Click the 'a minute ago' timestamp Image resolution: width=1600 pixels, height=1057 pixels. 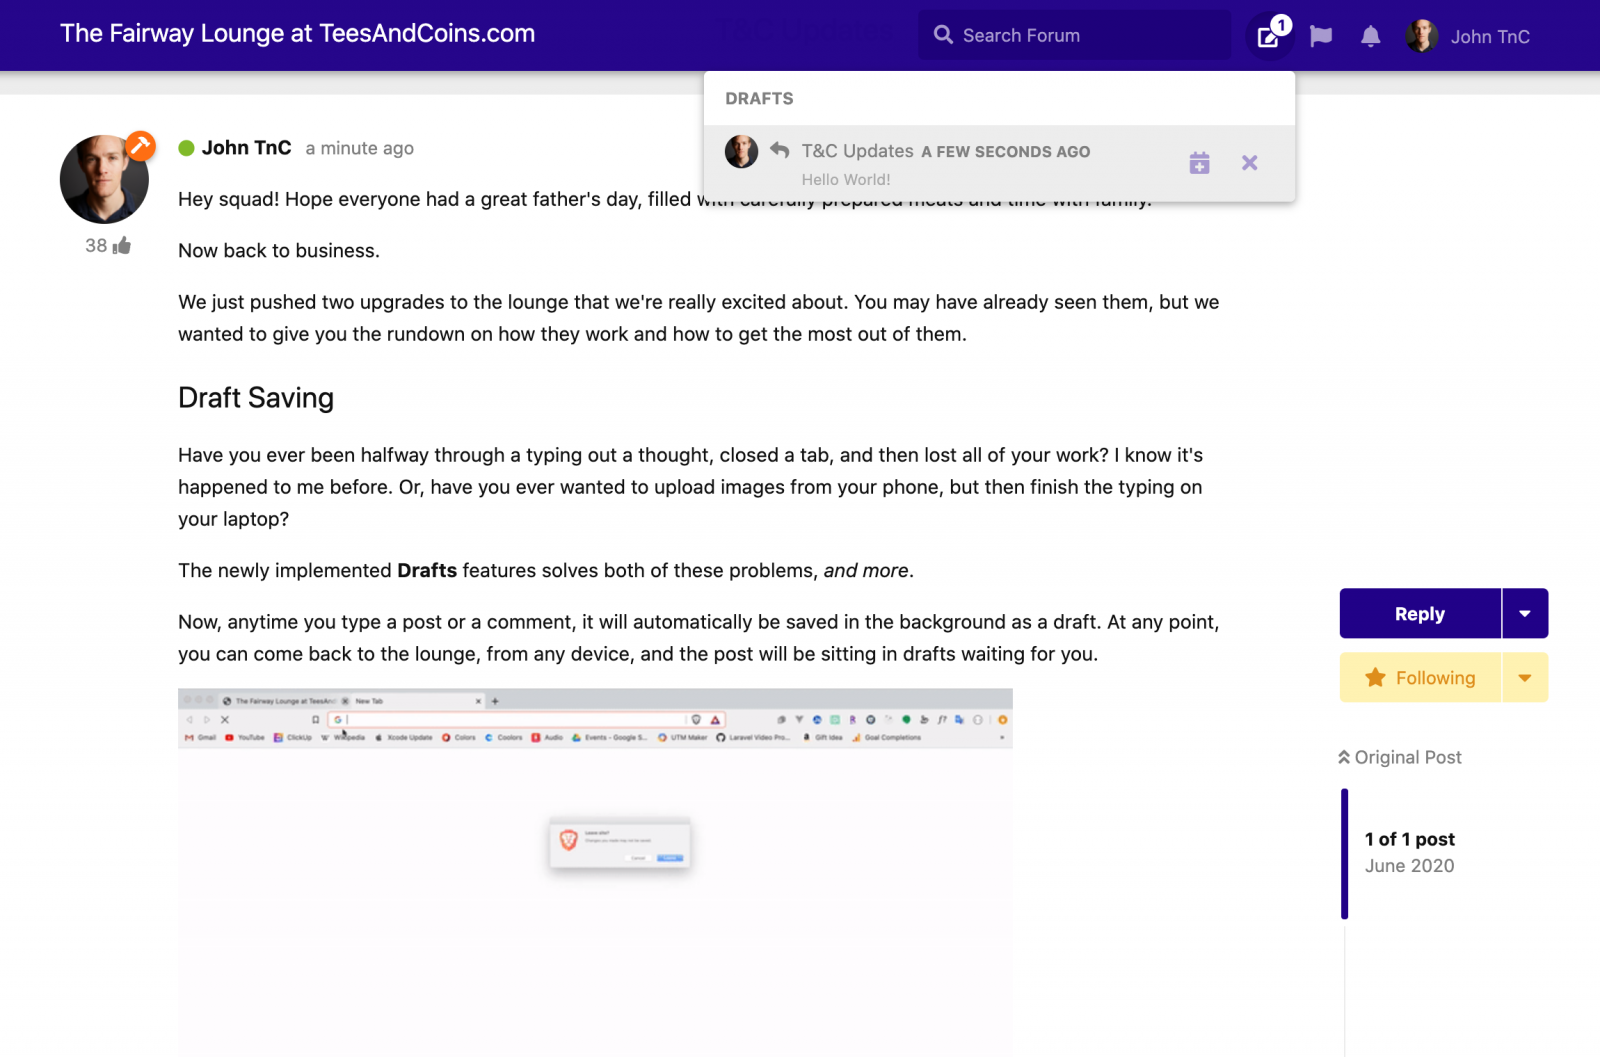click(x=359, y=148)
